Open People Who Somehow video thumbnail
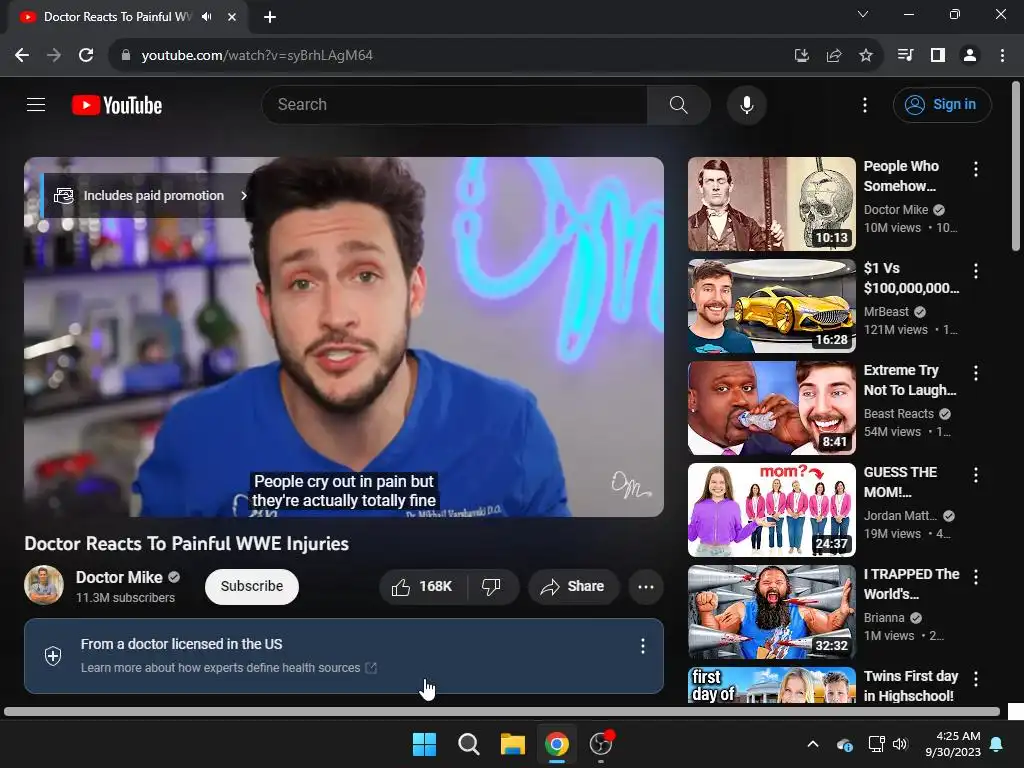The width and height of the screenshot is (1024, 768). pyautogui.click(x=771, y=204)
